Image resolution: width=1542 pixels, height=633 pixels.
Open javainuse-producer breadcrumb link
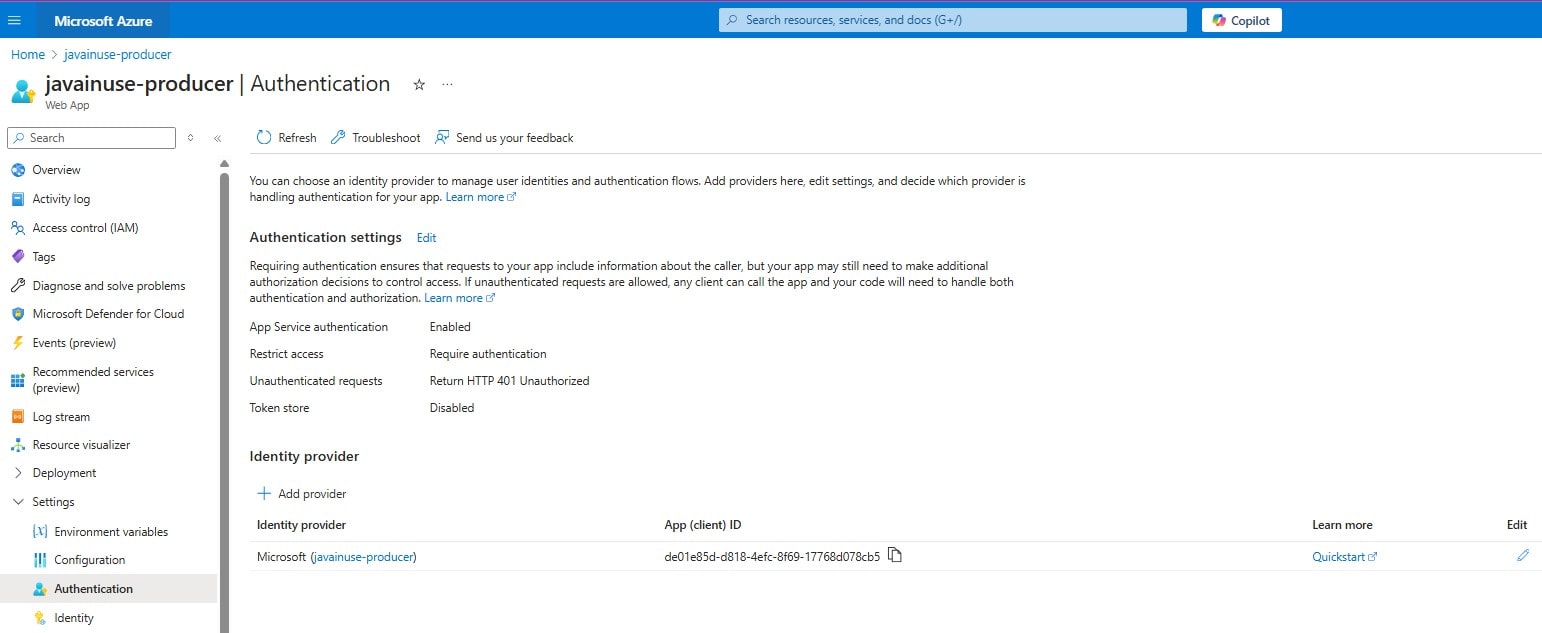pos(118,55)
